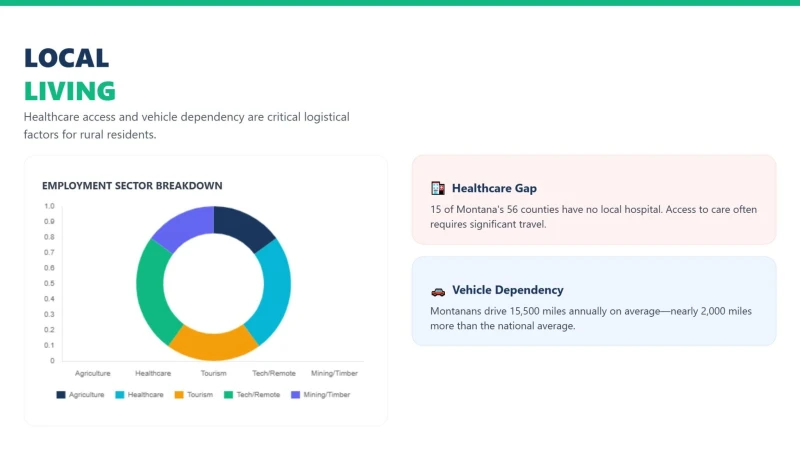Click the Mining/Timber legend label text
The height and width of the screenshot is (450, 800).
coord(327,394)
